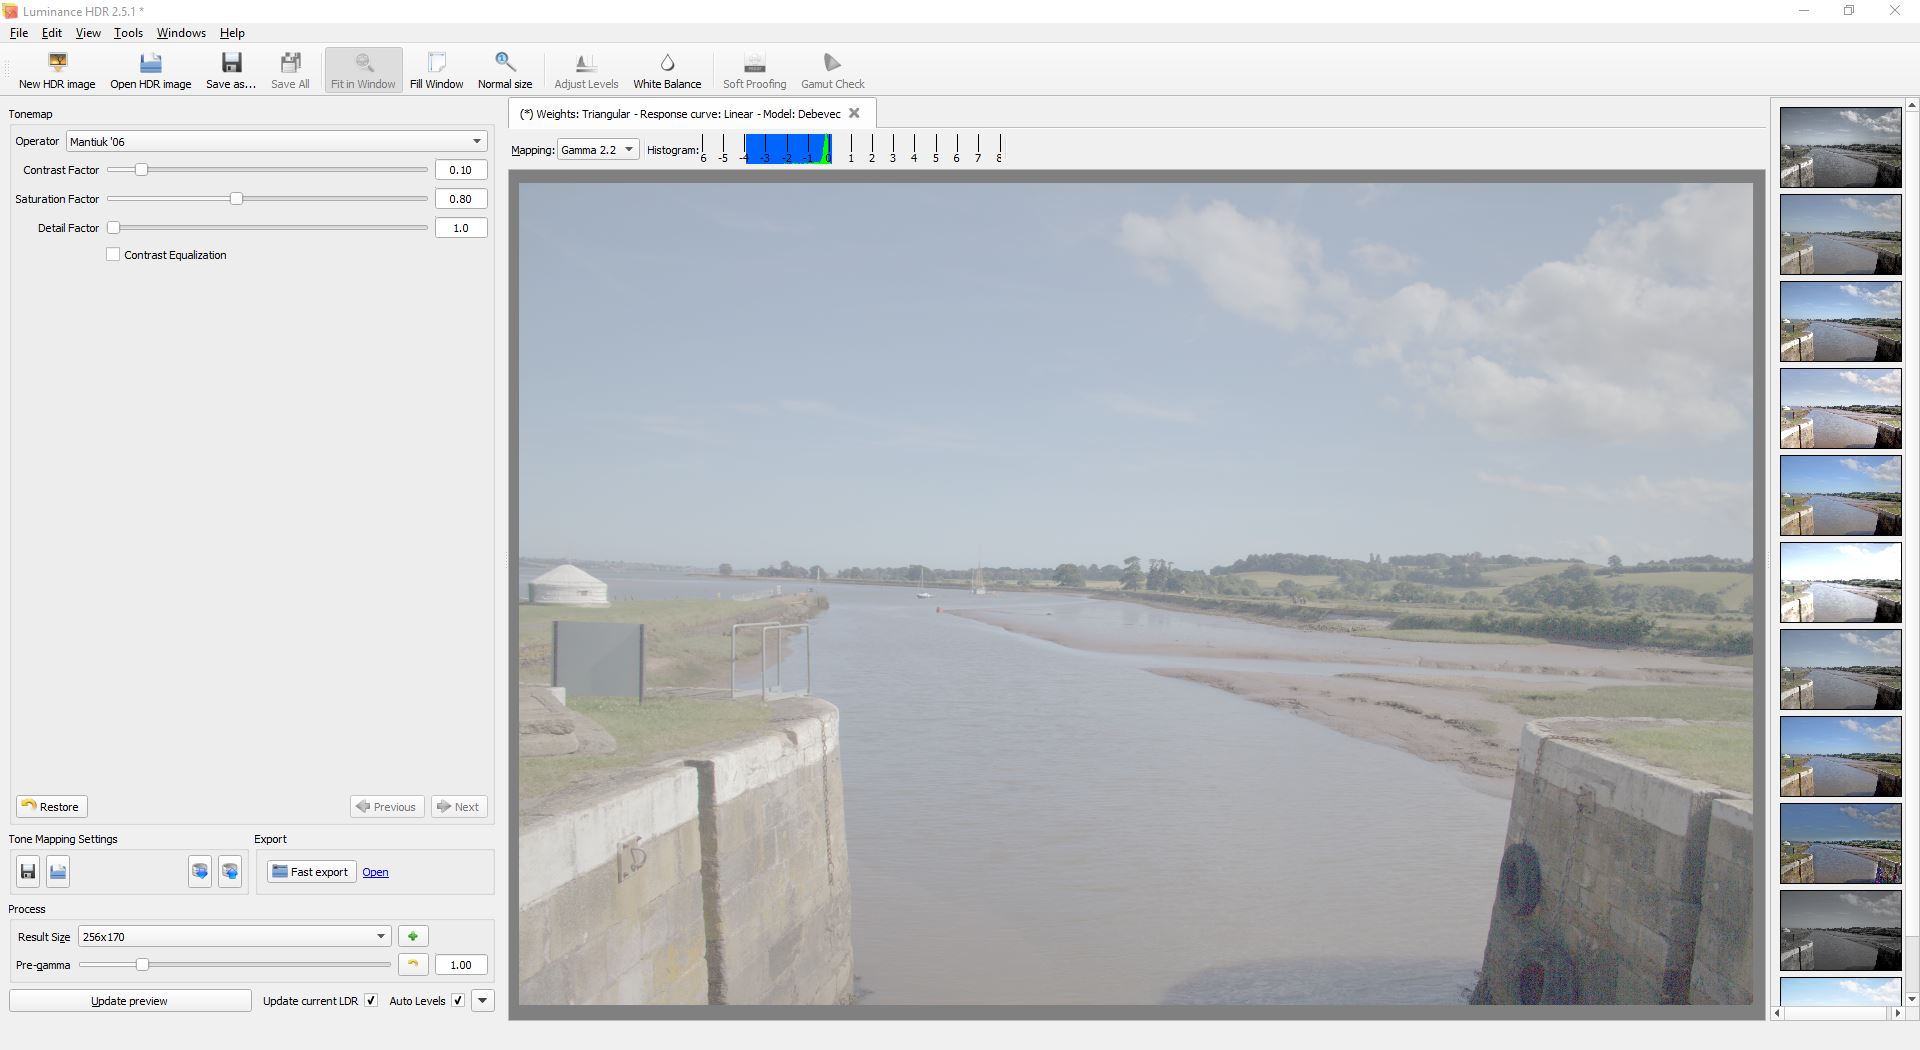Select the first tonemap preview thumbnail
This screenshot has height=1050, width=1920.
(1840, 148)
